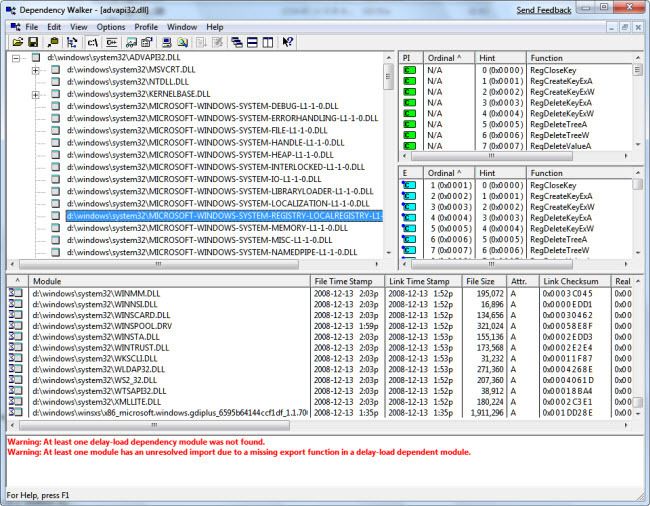Click the cyan export icon for RegCreateKeyExW
The image size is (650, 506).
tap(409, 207)
